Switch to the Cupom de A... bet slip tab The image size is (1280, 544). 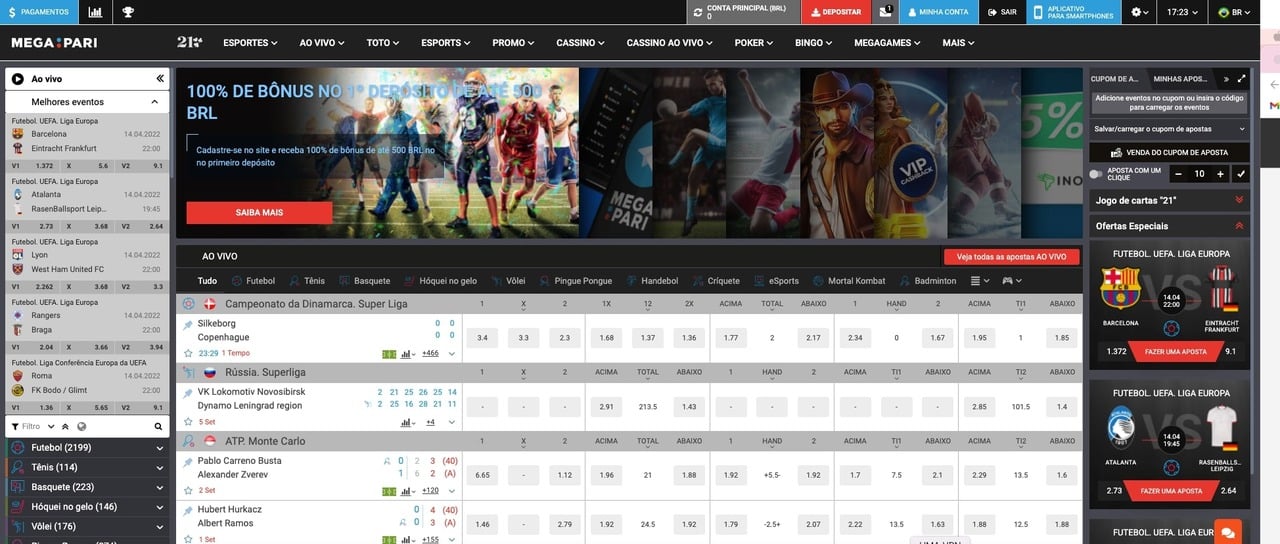coord(1115,78)
